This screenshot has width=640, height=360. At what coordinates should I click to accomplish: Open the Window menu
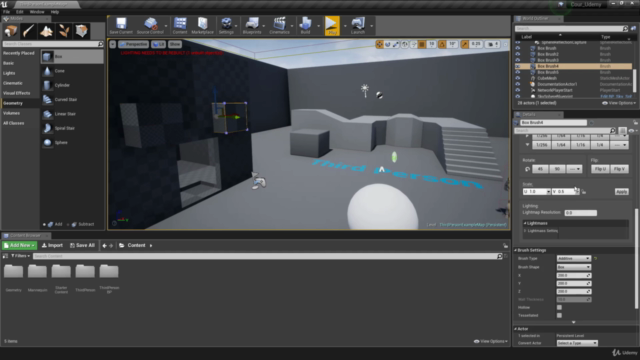[37, 12]
